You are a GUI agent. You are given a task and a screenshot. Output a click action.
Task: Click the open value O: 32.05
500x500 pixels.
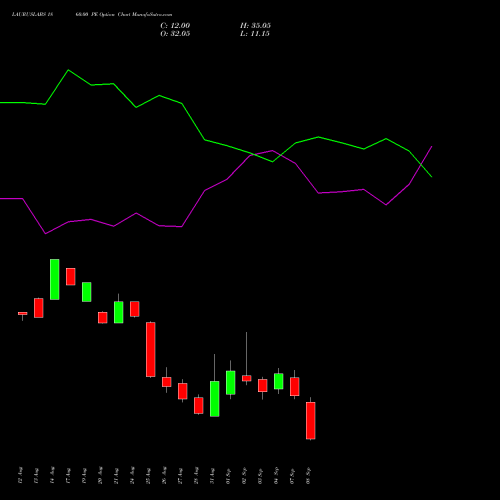point(175,34)
